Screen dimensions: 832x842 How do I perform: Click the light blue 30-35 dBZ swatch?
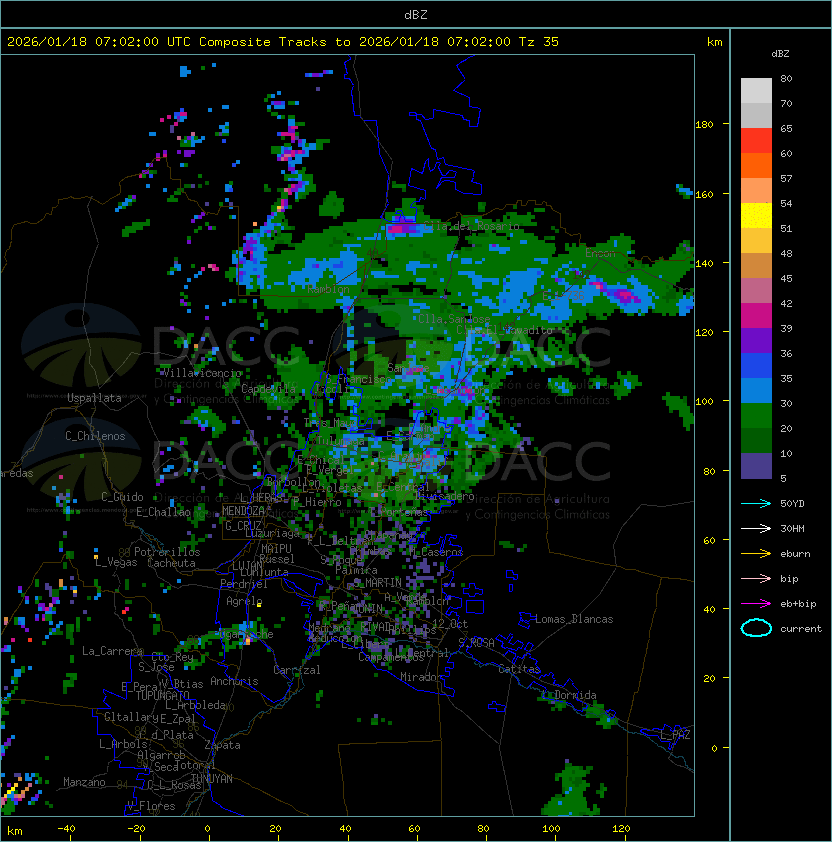click(756, 391)
